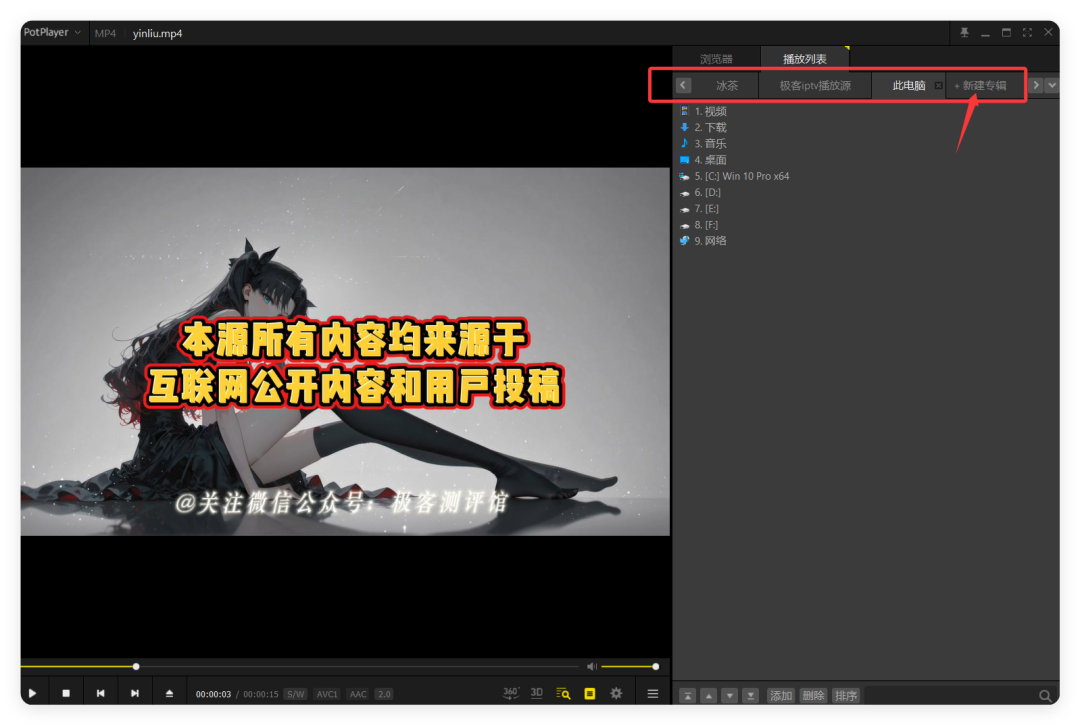This screenshot has height=725, width=1080.
Task: Click the 2.0 audio channel label
Action: point(384,694)
